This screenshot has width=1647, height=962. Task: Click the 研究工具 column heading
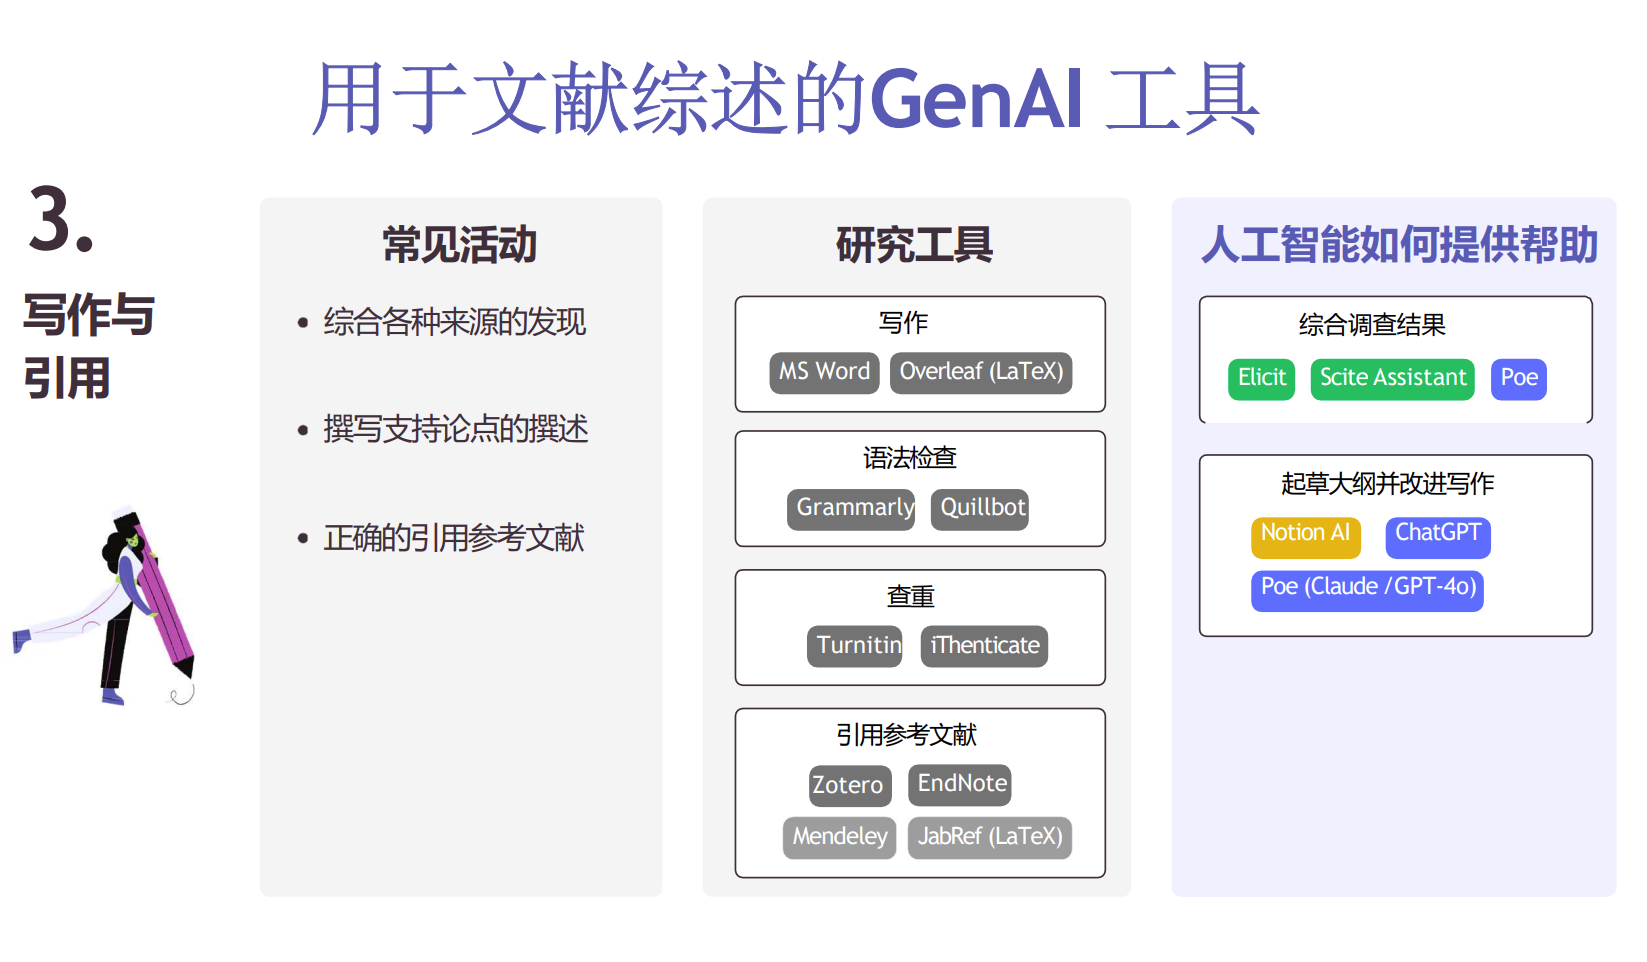click(915, 245)
